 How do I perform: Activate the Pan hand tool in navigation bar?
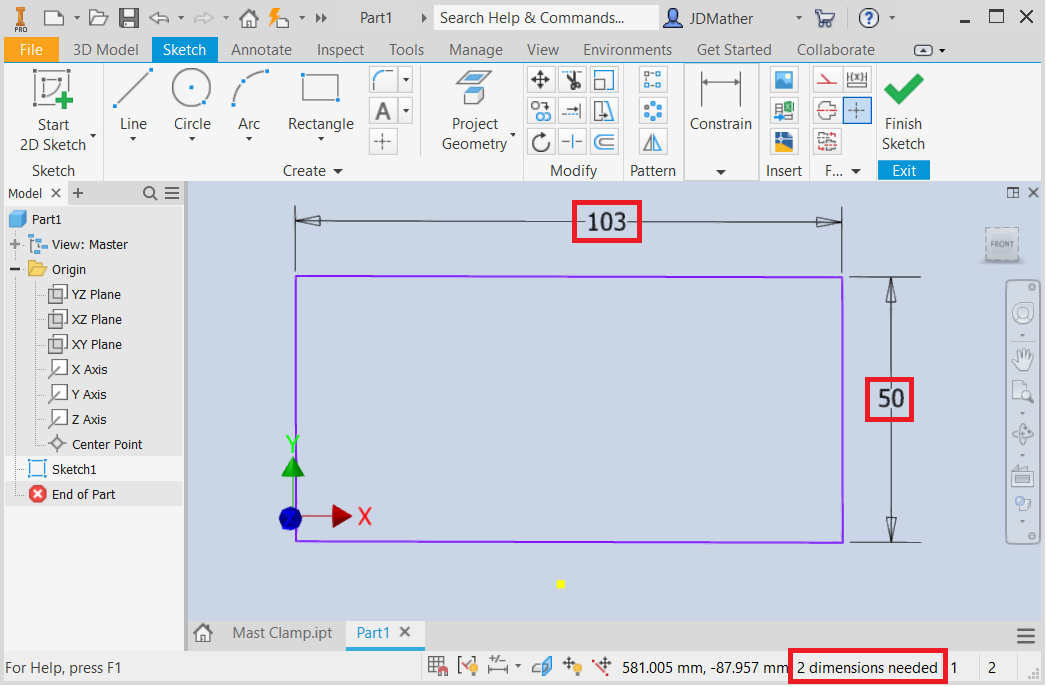pyautogui.click(x=1022, y=359)
